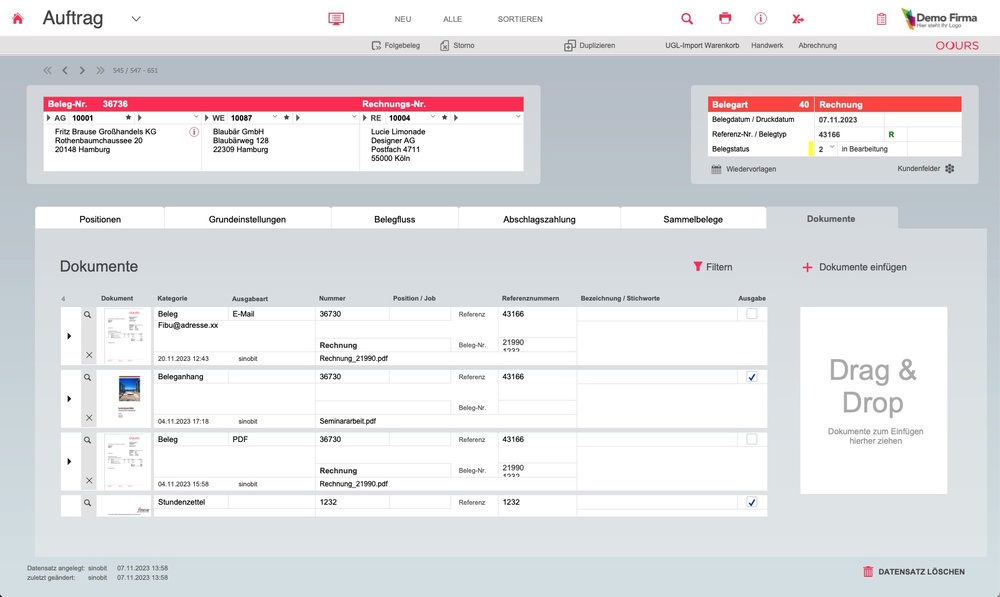1000x597 pixels.
Task: Switch to the Positionen tab
Action: (100, 219)
